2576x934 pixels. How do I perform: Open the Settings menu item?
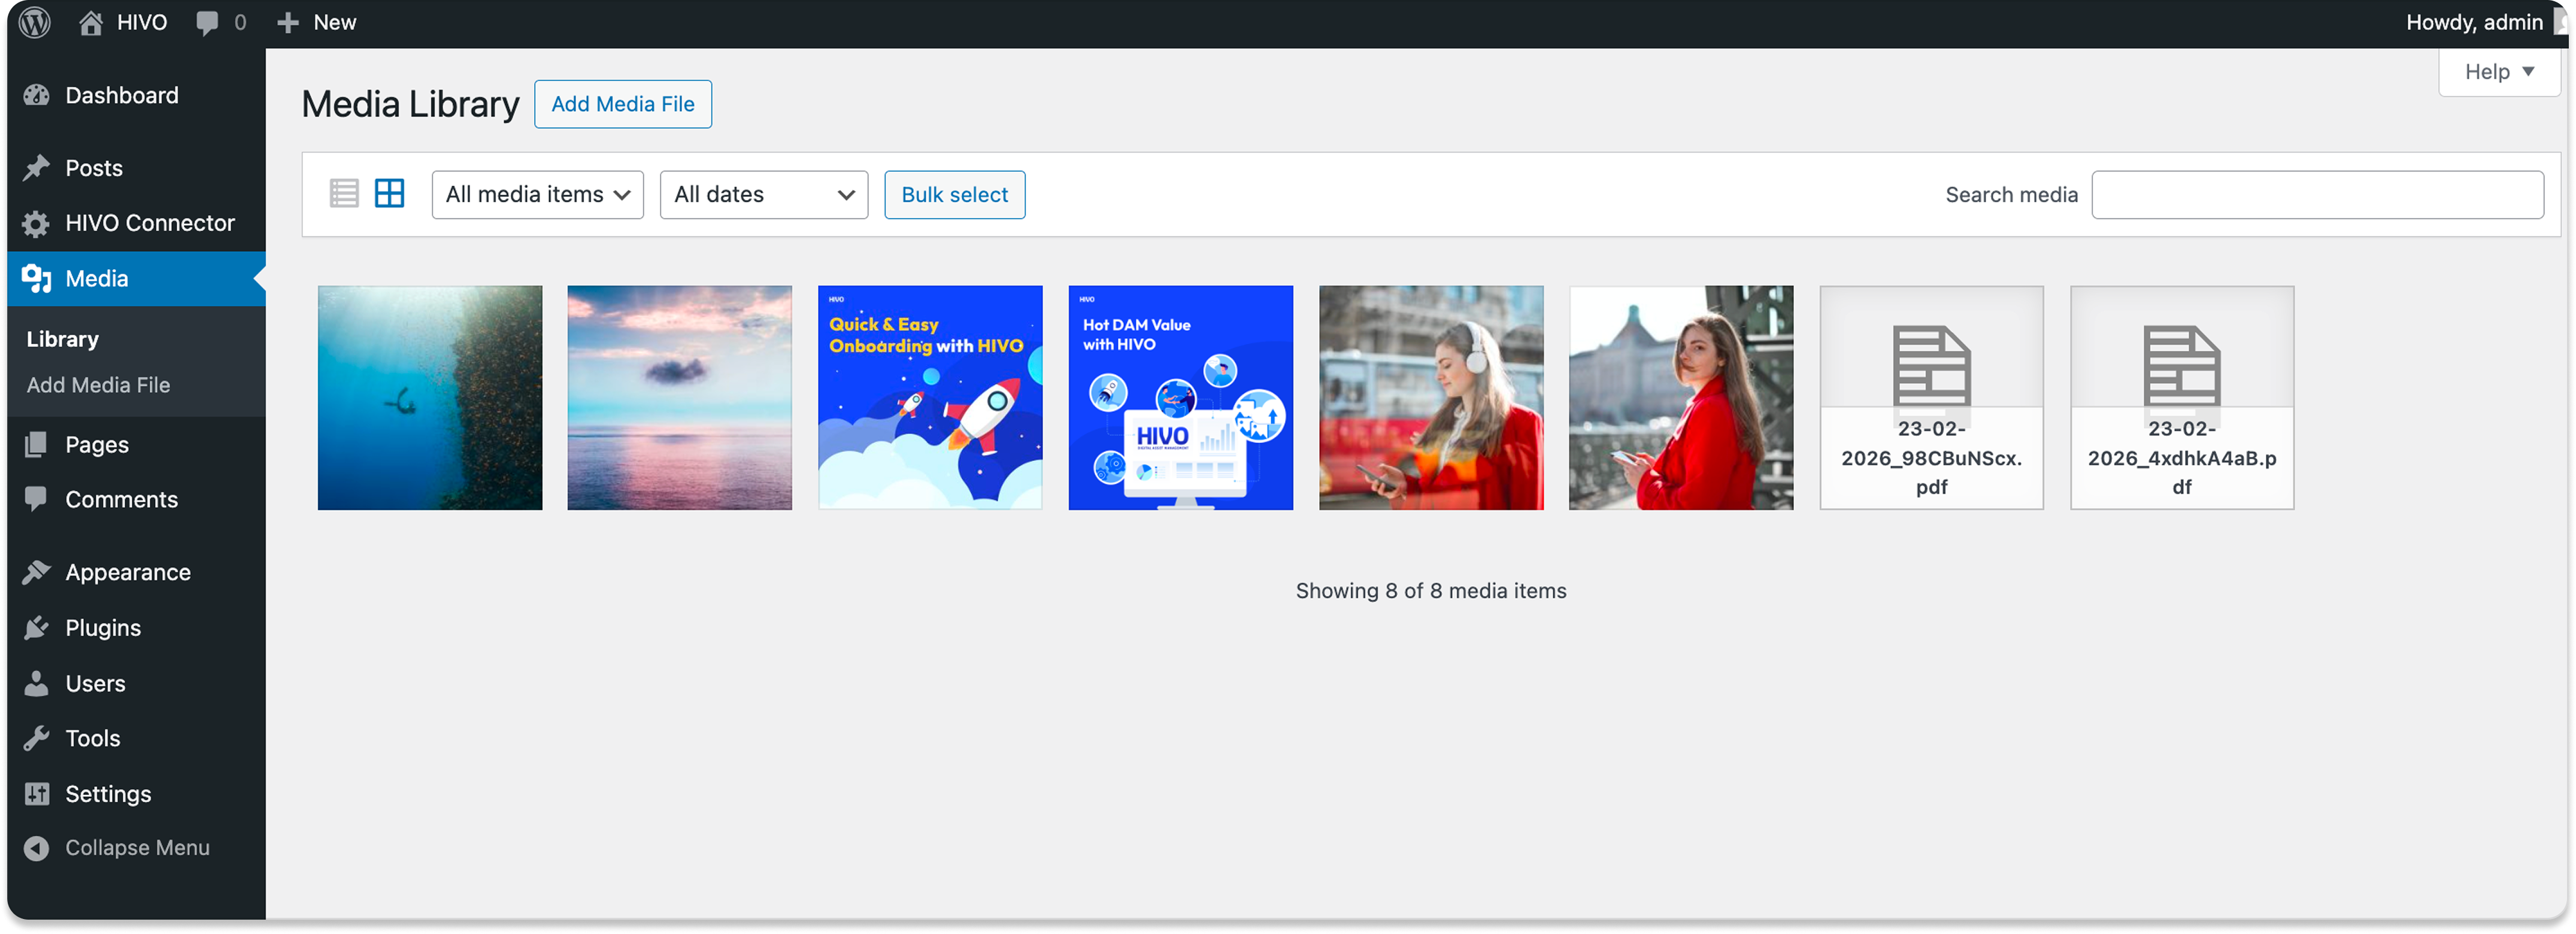pos(108,794)
